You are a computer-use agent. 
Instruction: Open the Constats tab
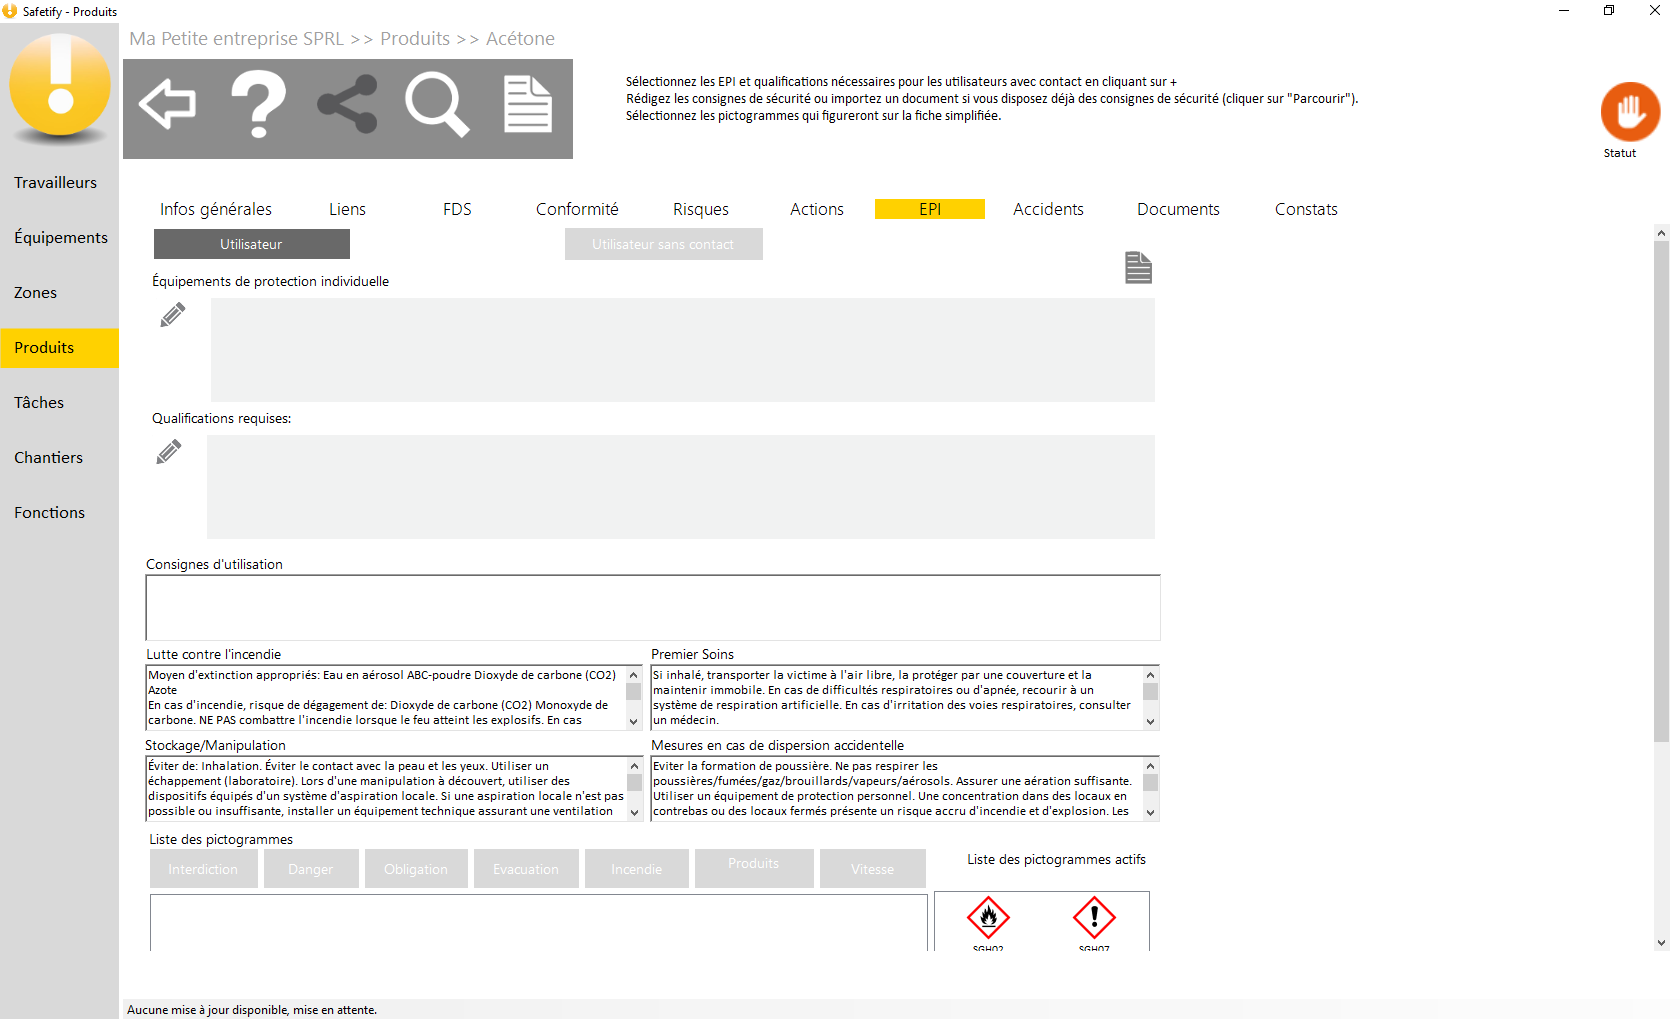[1306, 209]
